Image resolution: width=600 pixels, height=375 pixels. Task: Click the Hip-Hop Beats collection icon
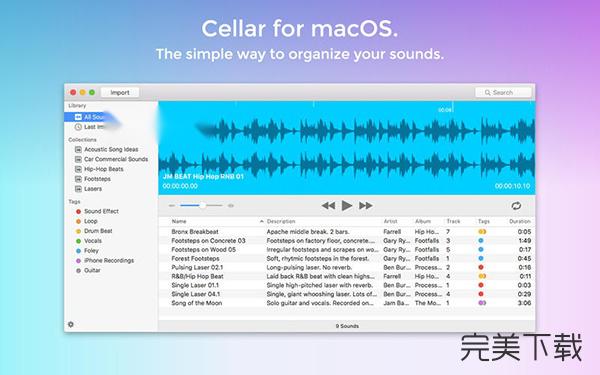78,169
